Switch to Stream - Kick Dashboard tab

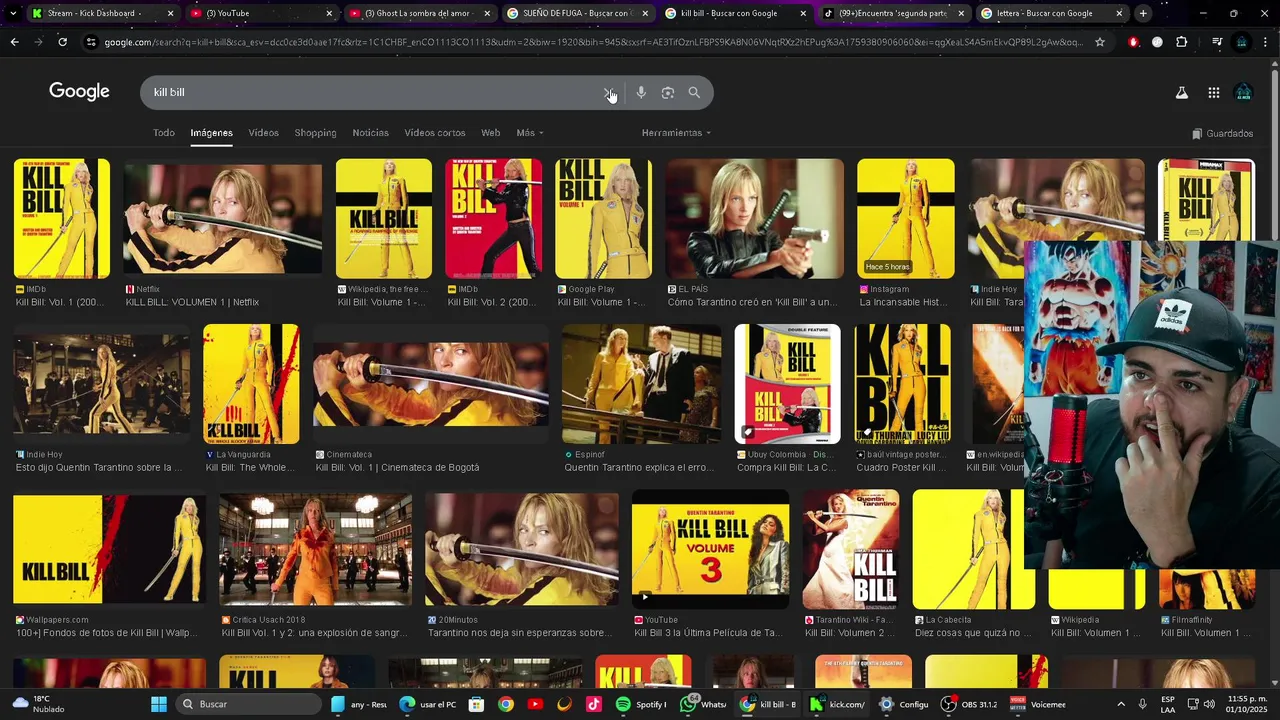point(100,13)
